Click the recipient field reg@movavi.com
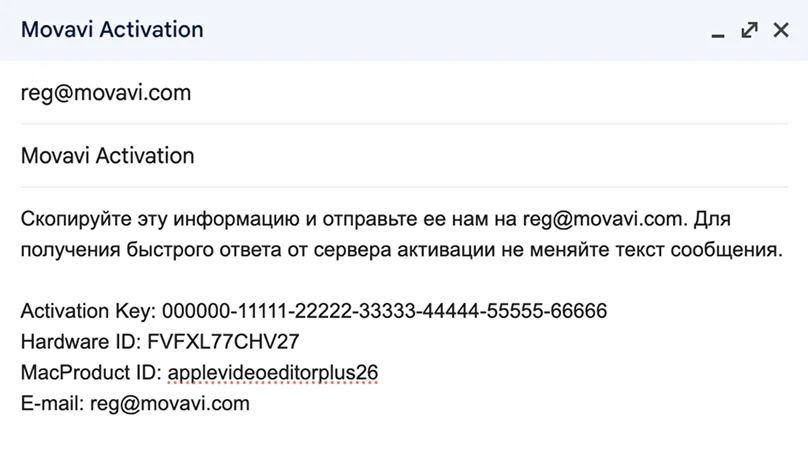Image resolution: width=808 pixels, height=459 pixels. [105, 93]
